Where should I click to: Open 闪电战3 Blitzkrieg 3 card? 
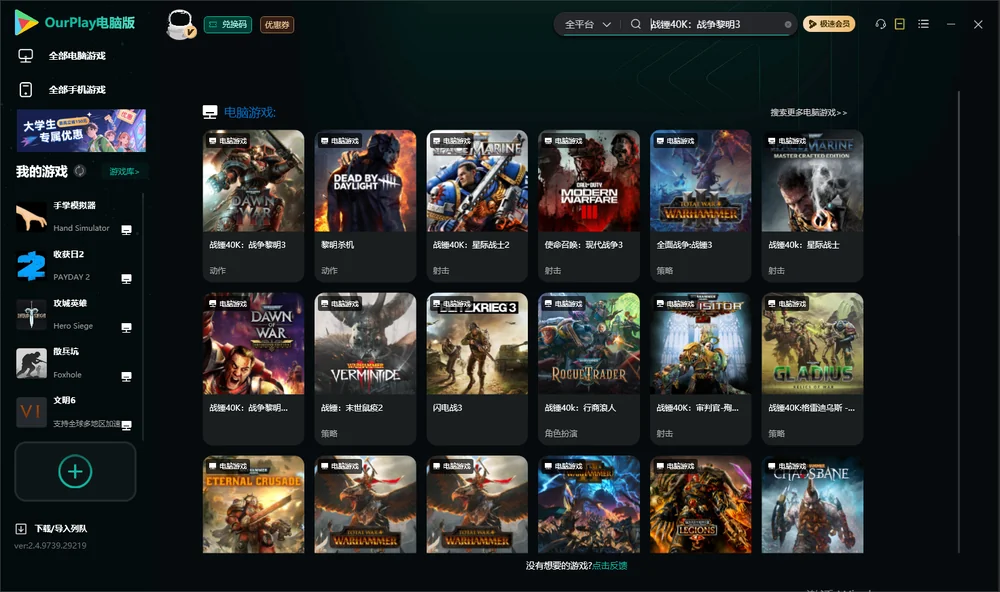477,368
